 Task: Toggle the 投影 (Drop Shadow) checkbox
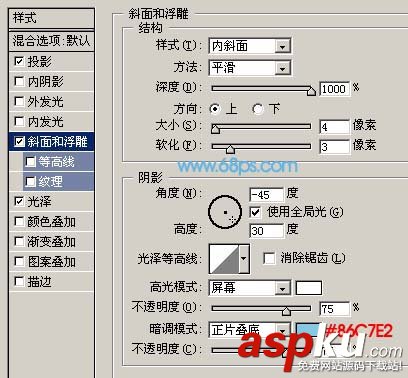(x=19, y=61)
